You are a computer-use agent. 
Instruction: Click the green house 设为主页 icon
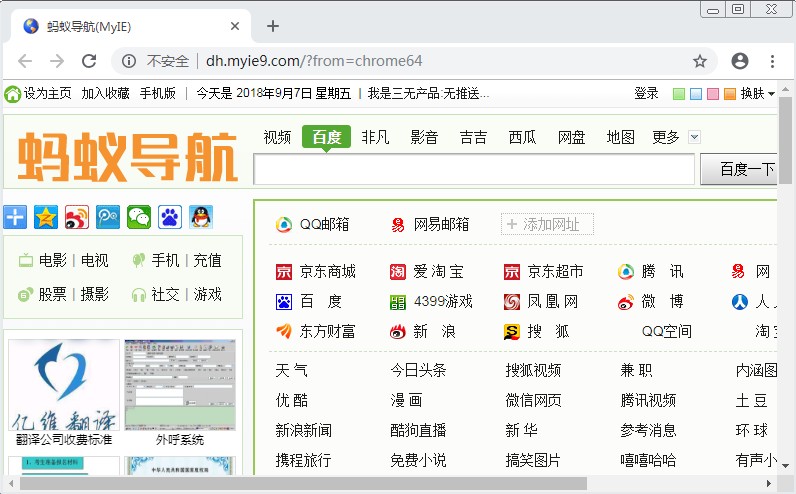click(12, 93)
